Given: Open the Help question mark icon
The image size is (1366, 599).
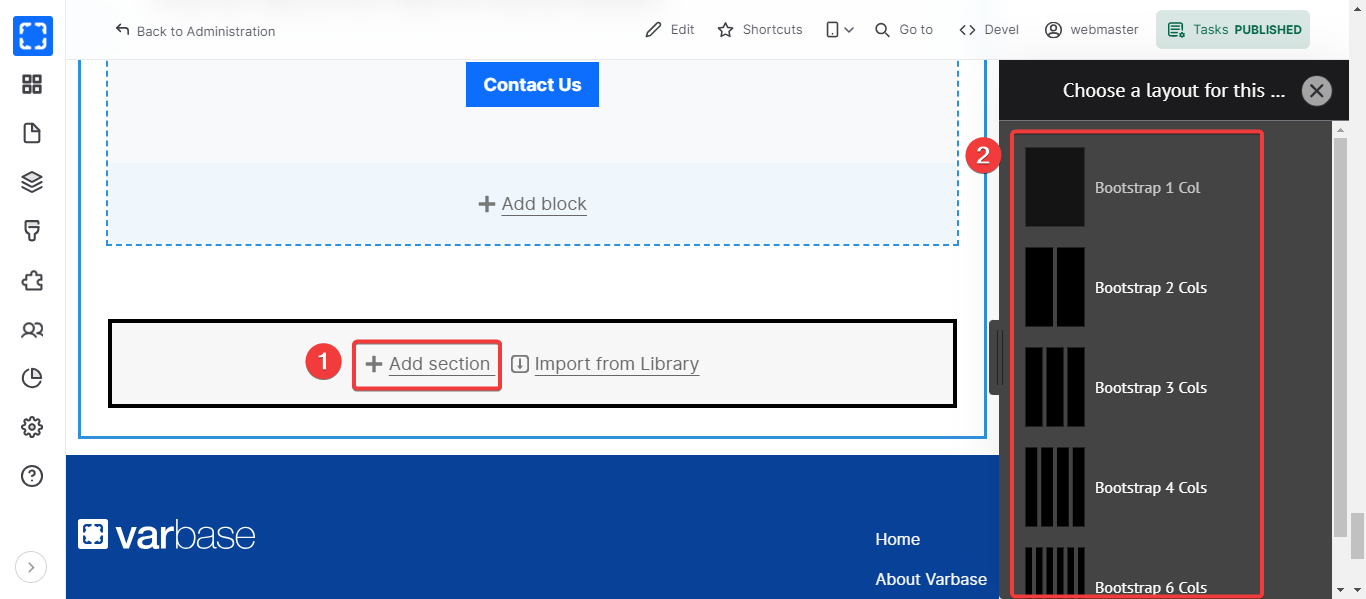Looking at the screenshot, I should coord(32,476).
